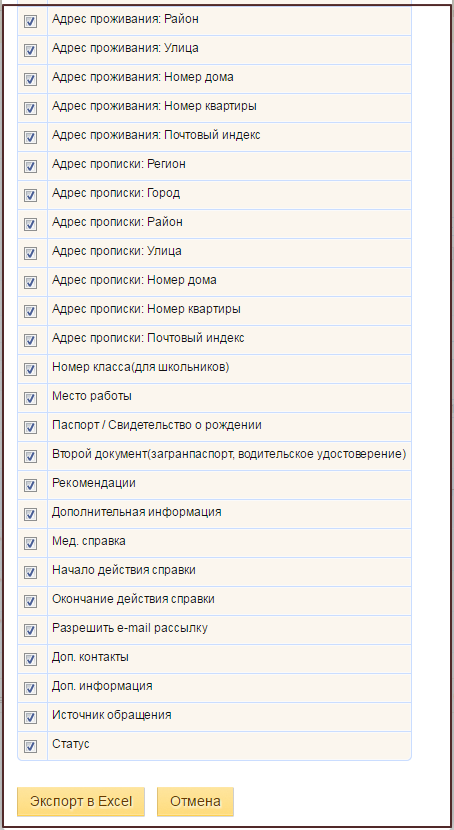The width and height of the screenshot is (454, 830).
Task: Toggle Адрес проживания: Номер квартиры checkbox
Action: coord(31,108)
